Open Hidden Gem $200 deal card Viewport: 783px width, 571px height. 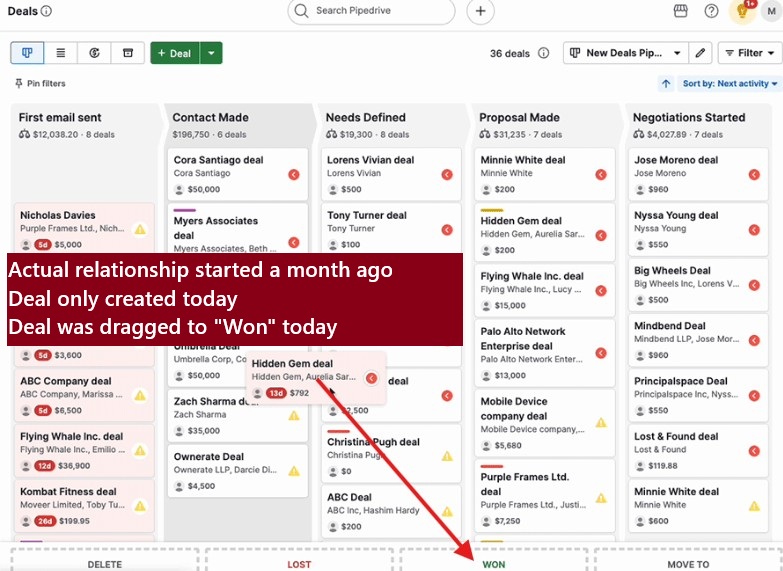[545, 233]
